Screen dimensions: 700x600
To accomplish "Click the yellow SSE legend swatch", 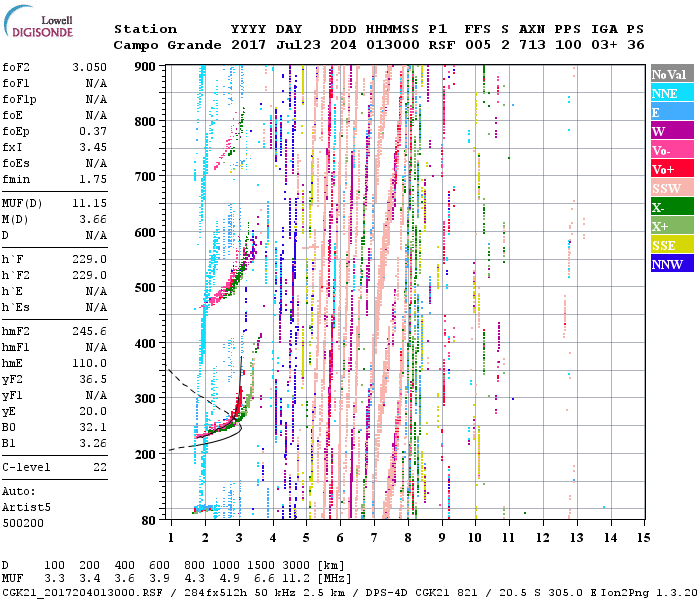I will (x=671, y=245).
